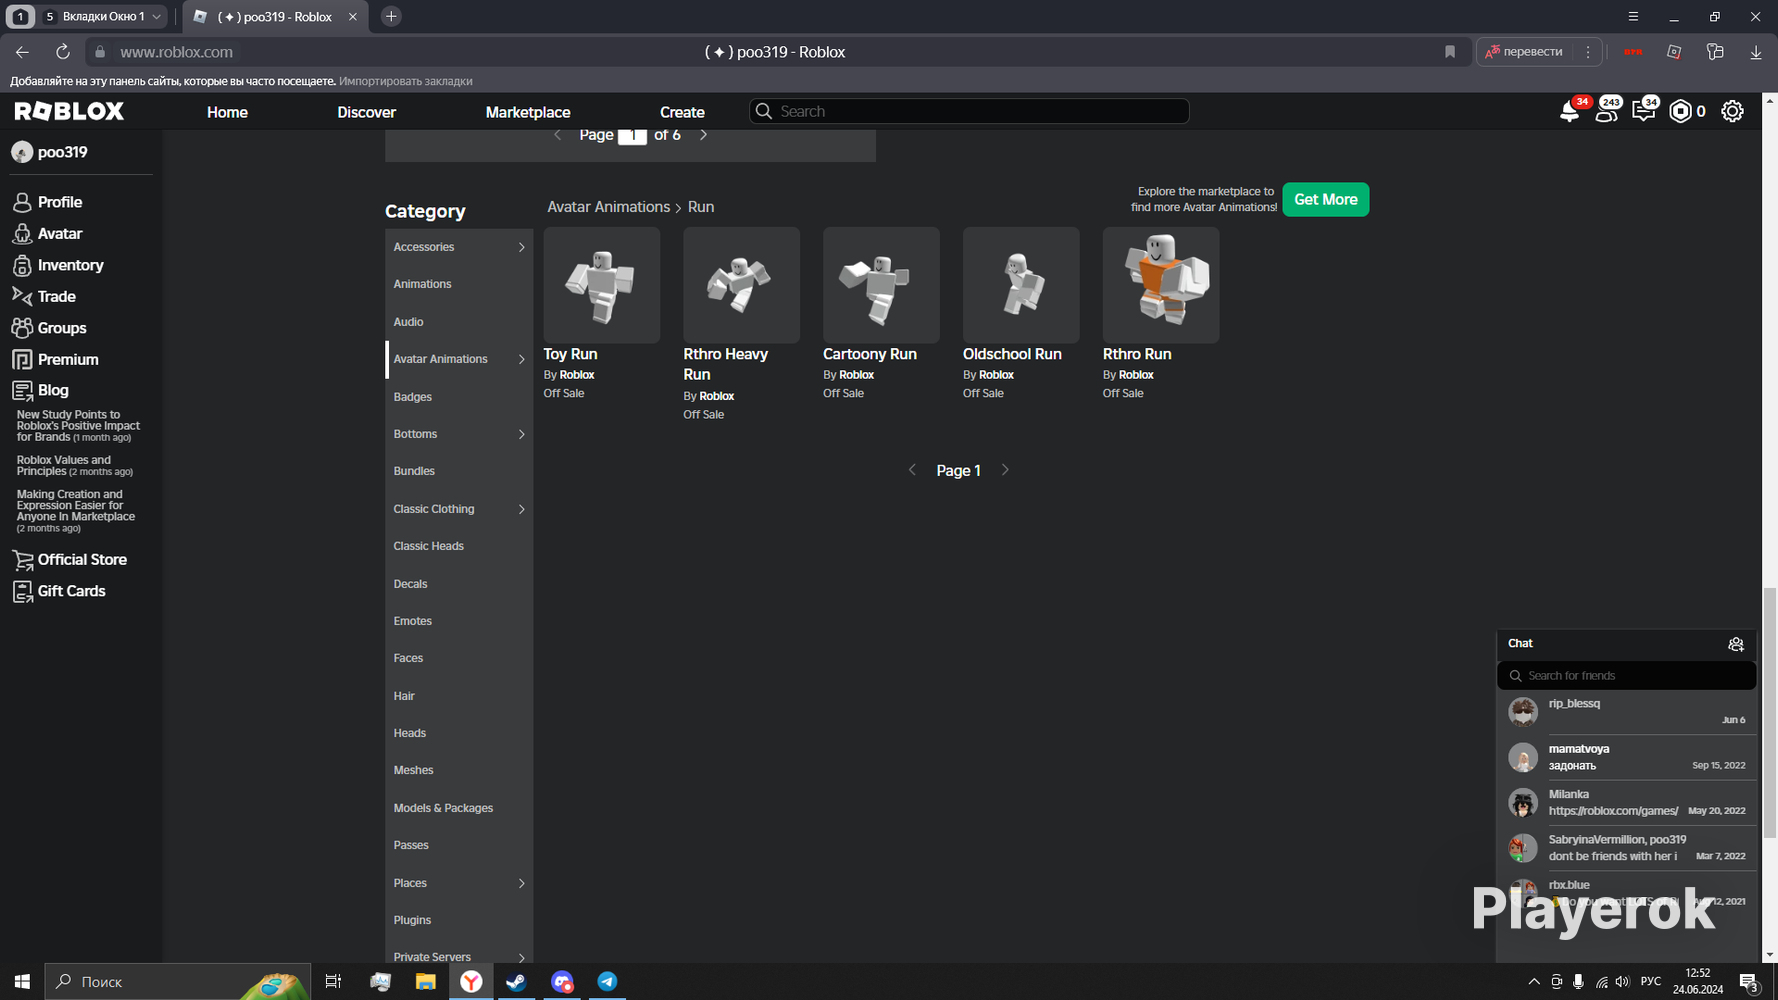Select the Badges category
This screenshot has width=1778, height=1000.
(x=413, y=397)
